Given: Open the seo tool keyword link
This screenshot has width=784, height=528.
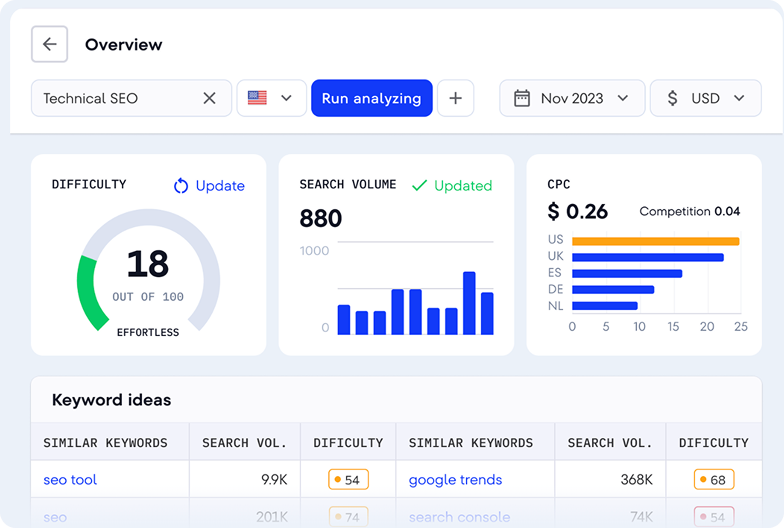Looking at the screenshot, I should point(70,480).
